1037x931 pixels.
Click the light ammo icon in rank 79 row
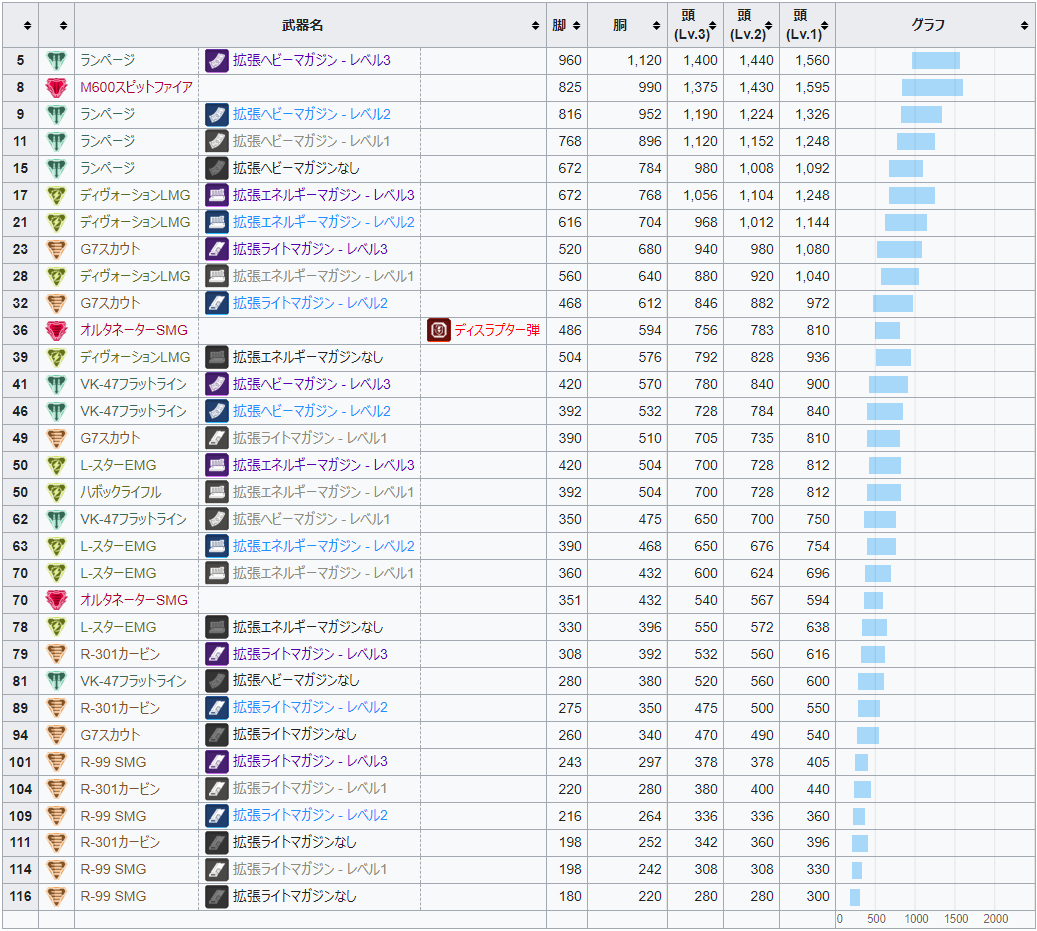[x=56, y=655]
